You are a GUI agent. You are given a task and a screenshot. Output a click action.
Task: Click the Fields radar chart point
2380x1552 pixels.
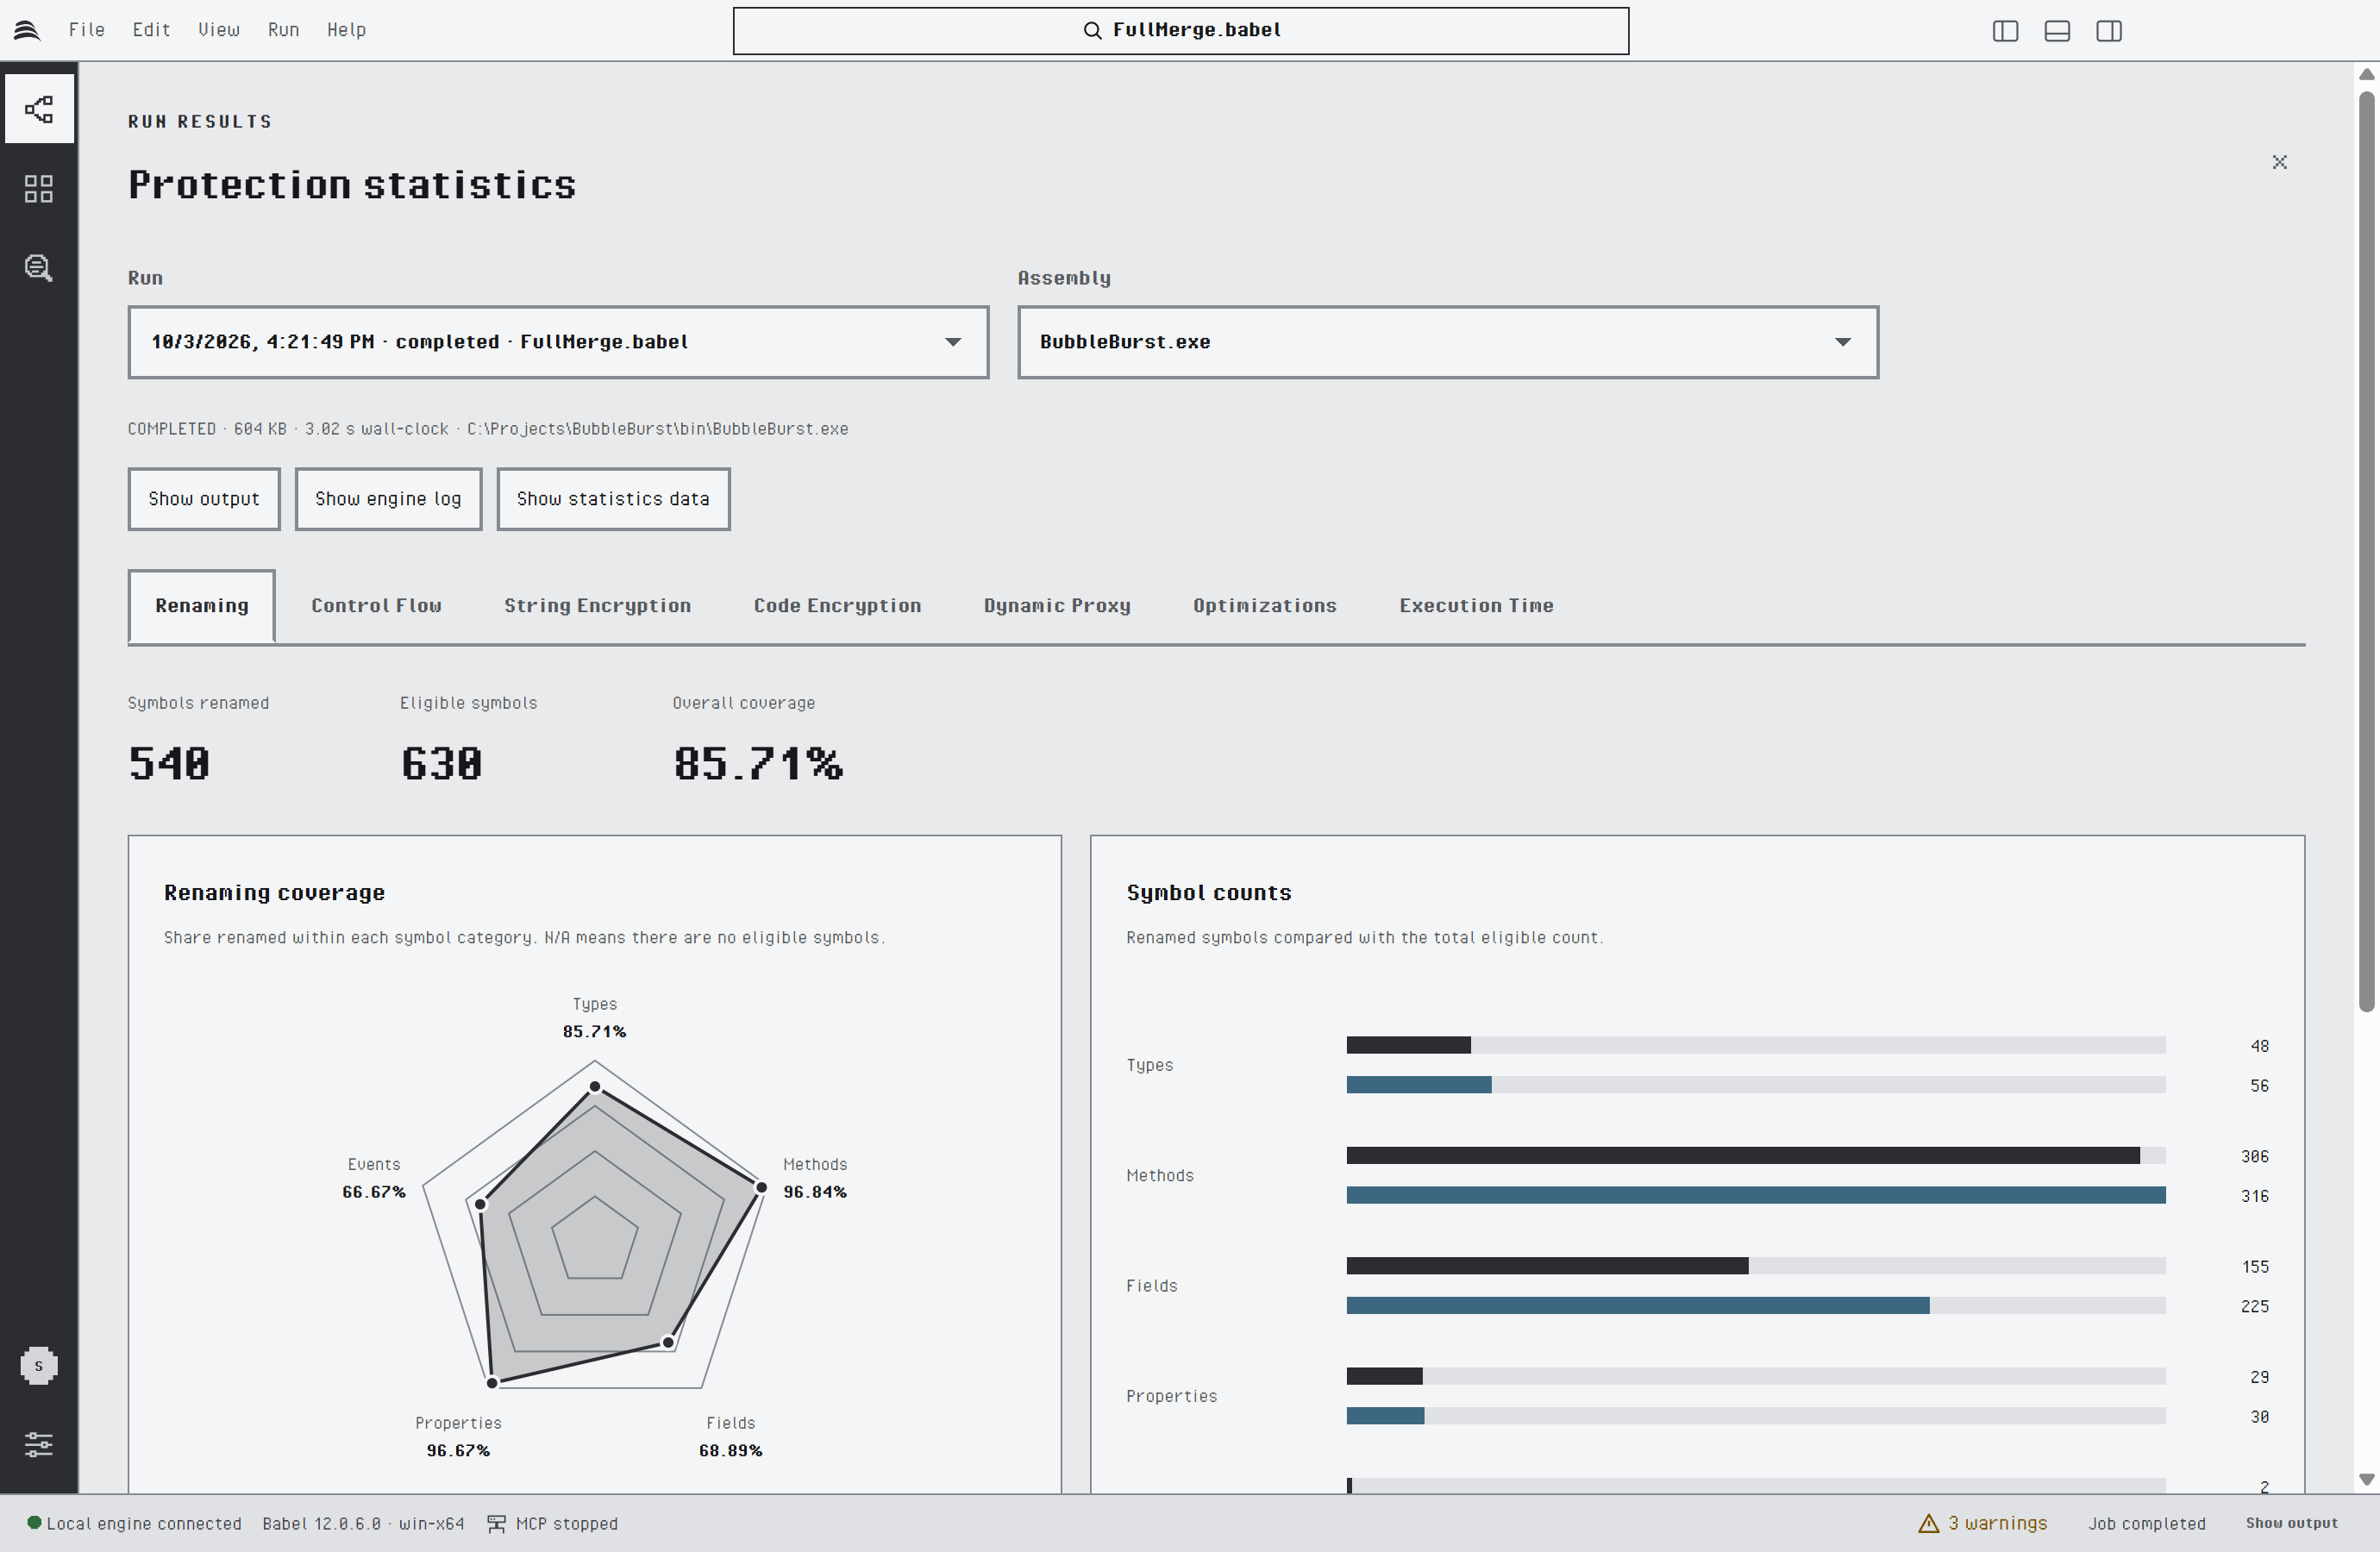(x=668, y=1343)
